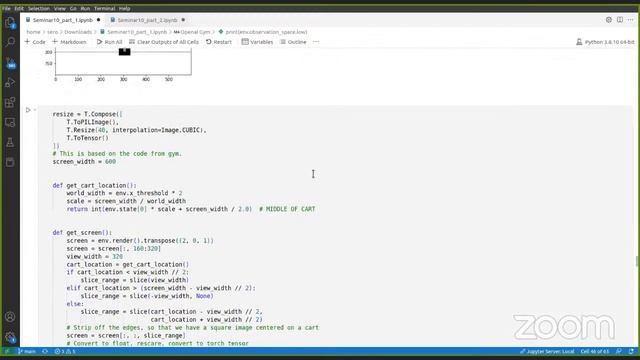
Task: Run All cells in notebook
Action: tap(109, 42)
